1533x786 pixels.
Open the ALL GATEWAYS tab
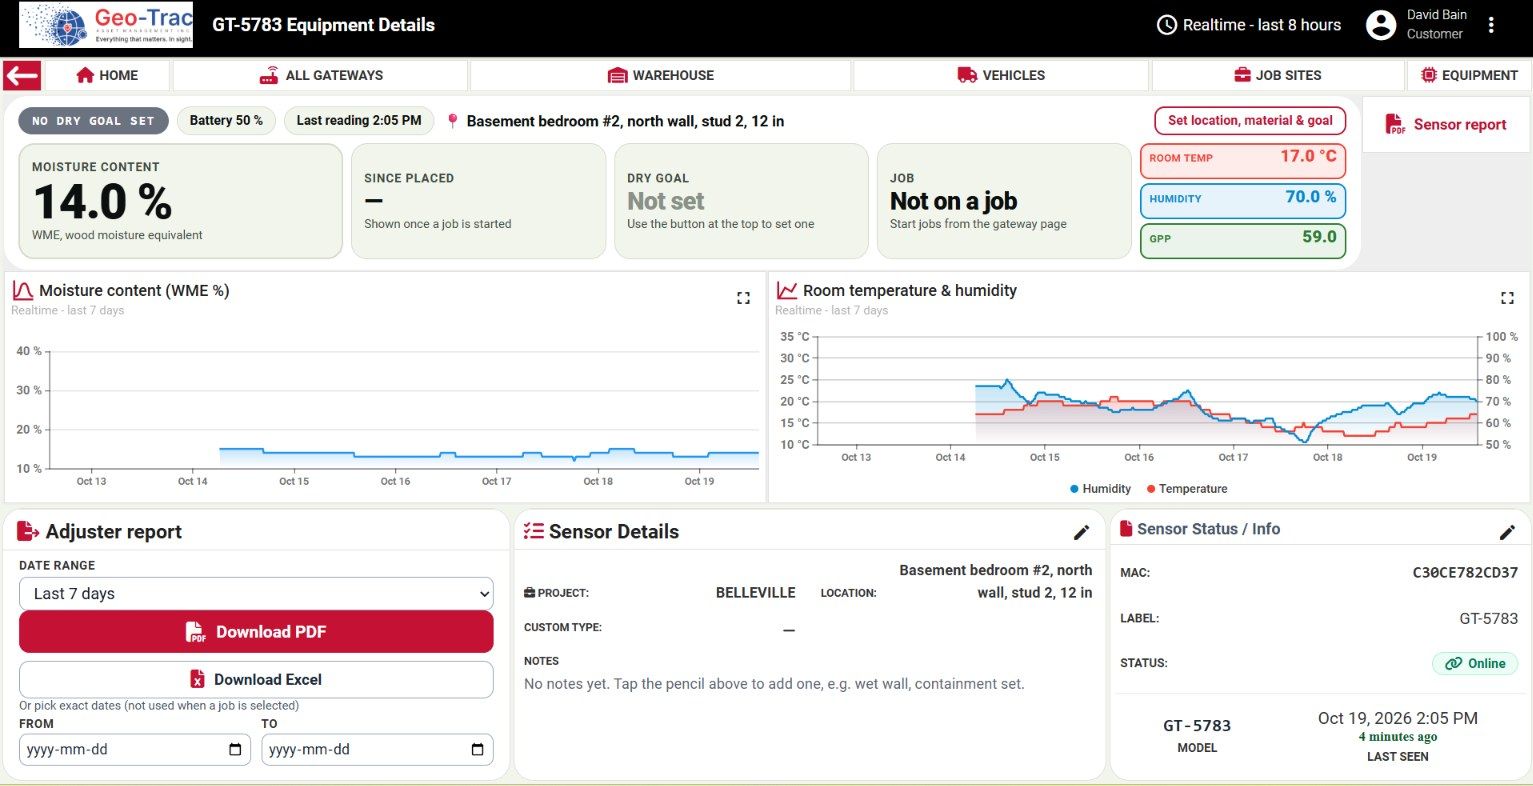point(321,75)
